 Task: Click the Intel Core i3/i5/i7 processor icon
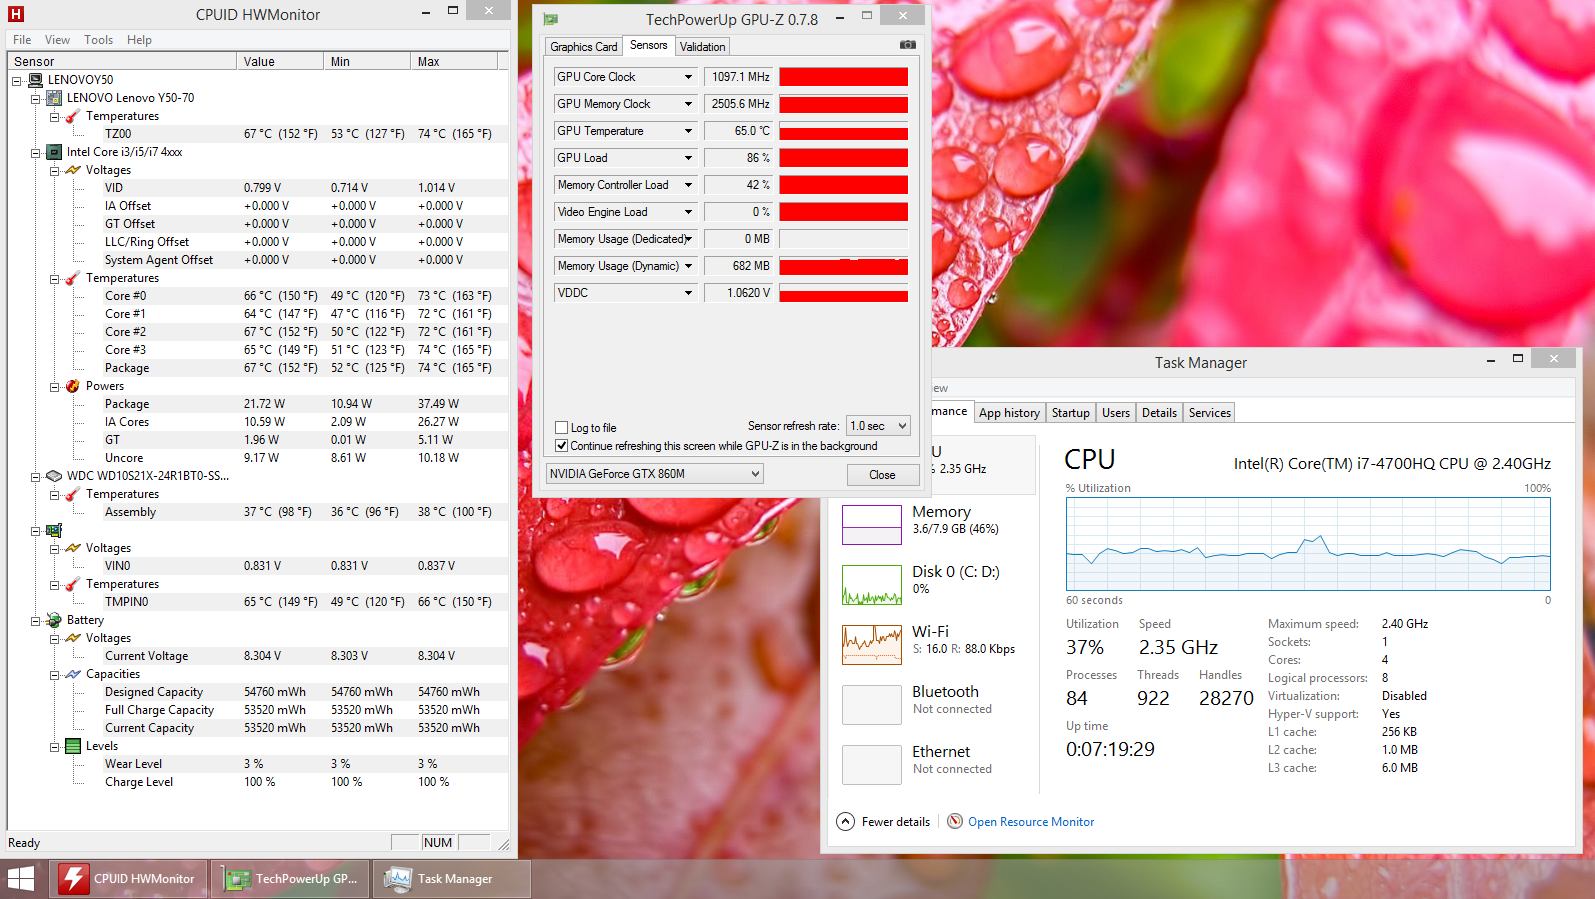click(55, 152)
